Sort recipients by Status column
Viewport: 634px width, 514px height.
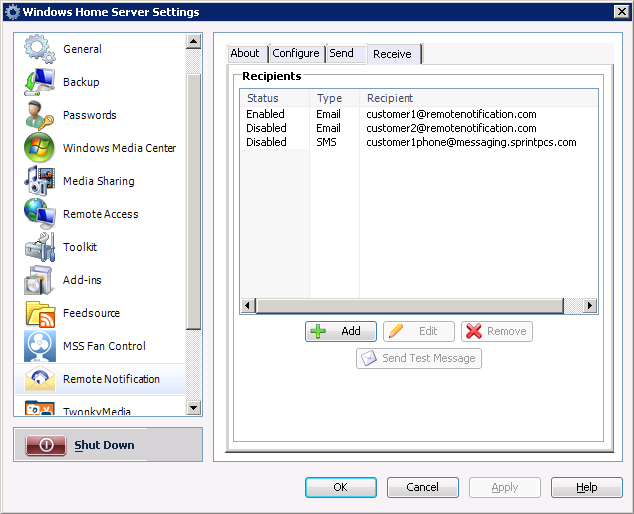coord(275,98)
